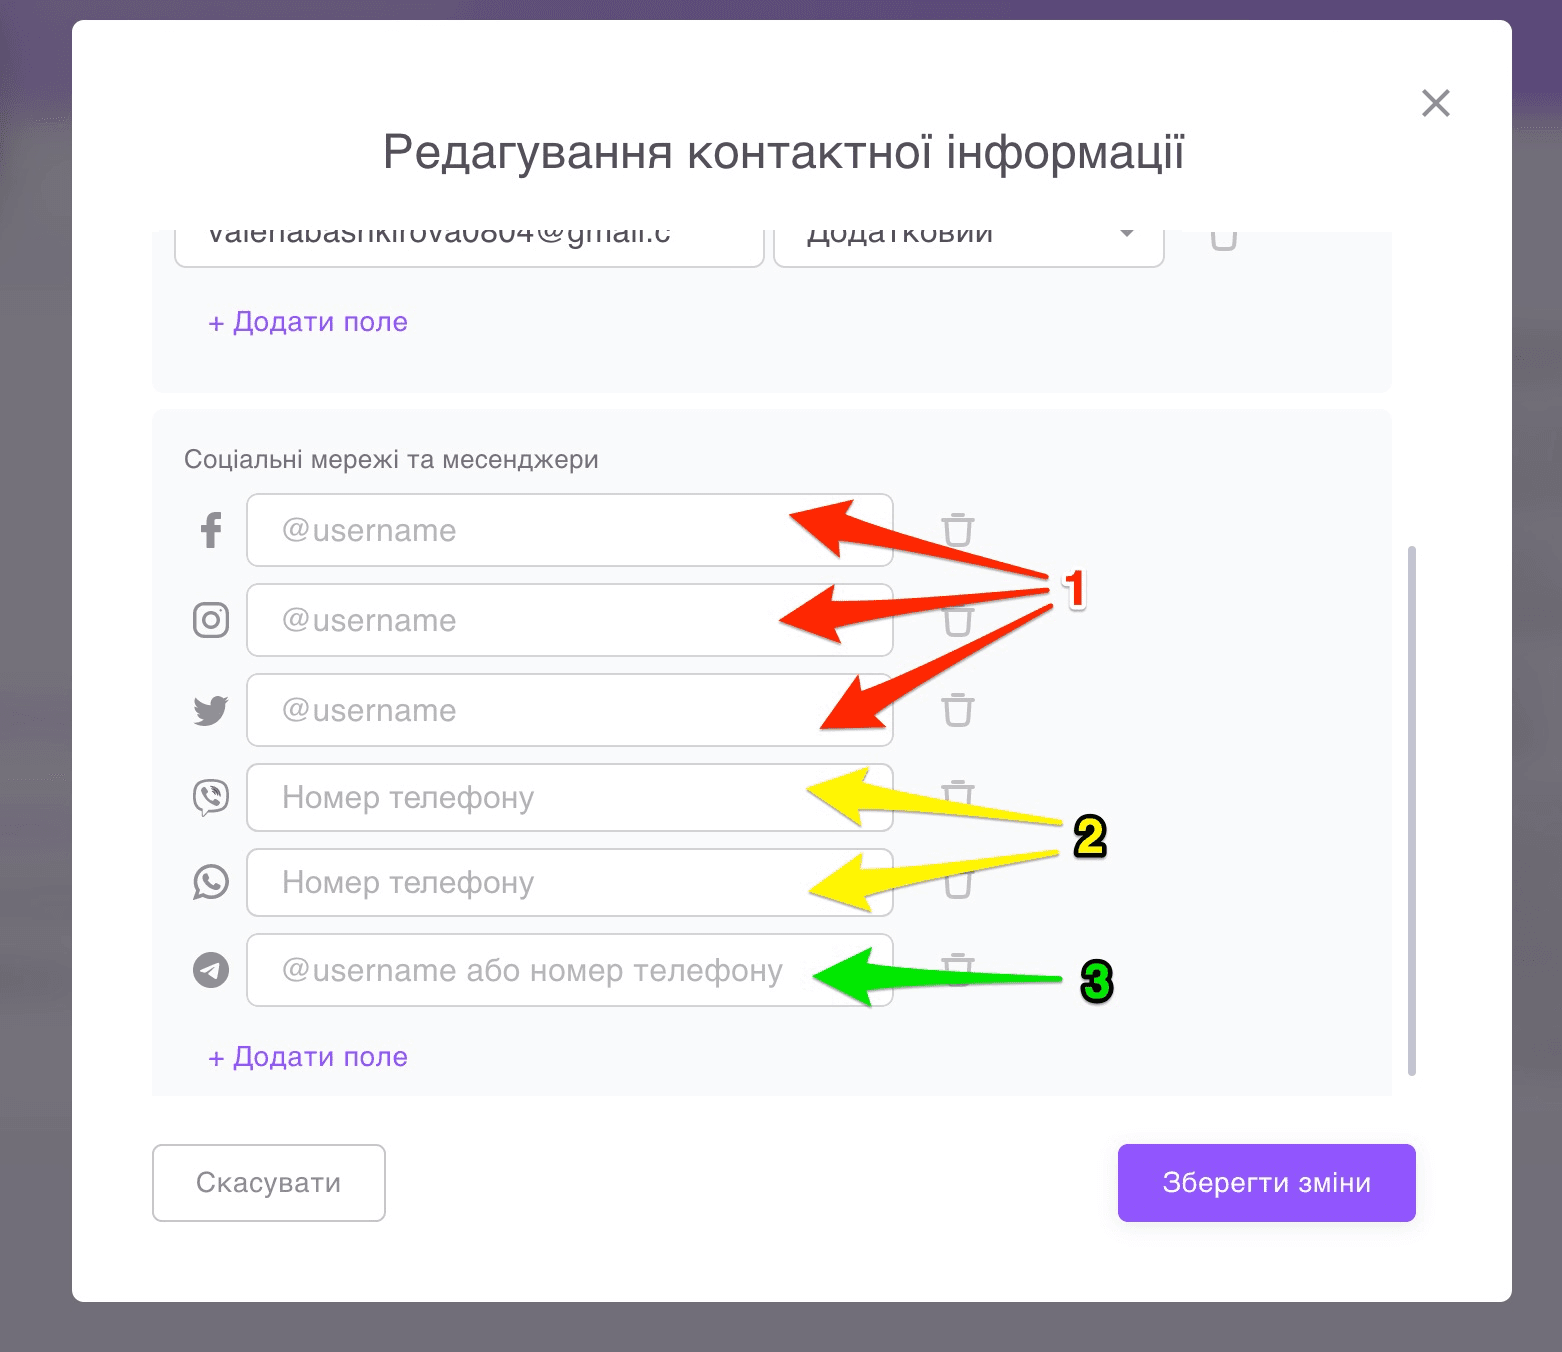This screenshot has height=1352, width=1562.
Task: Delete the Instagram username field
Action: pos(958,620)
